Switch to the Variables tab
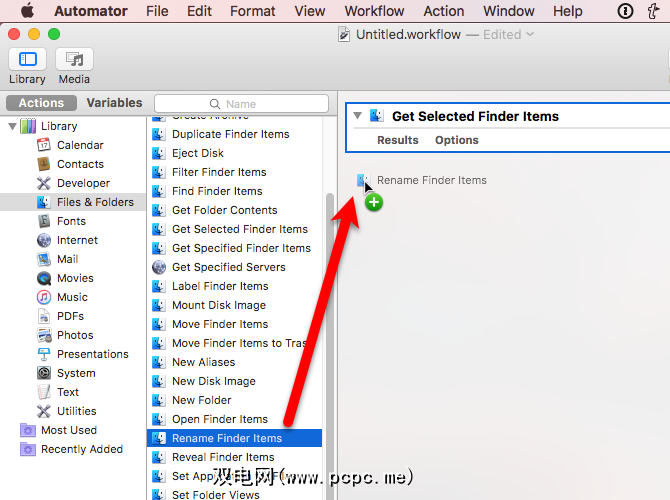Screen dimensions: 670x500 tap(115, 103)
